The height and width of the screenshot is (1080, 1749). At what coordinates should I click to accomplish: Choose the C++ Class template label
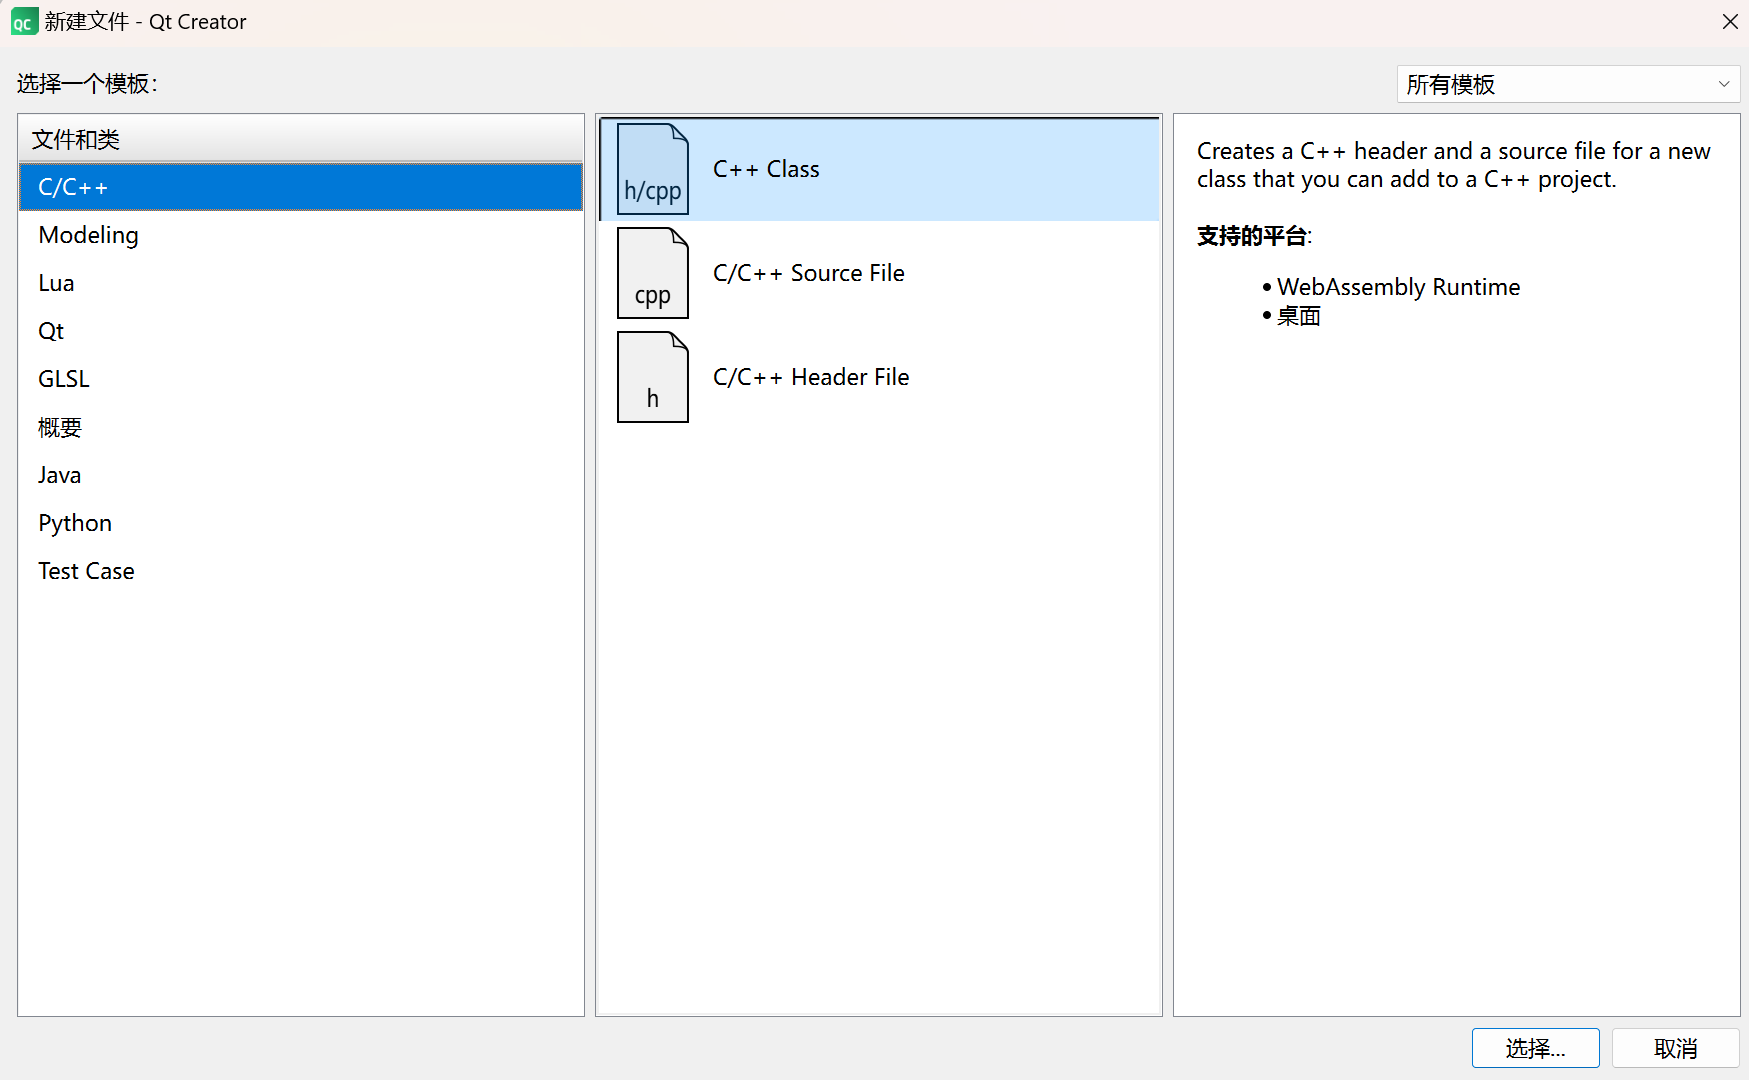[766, 169]
